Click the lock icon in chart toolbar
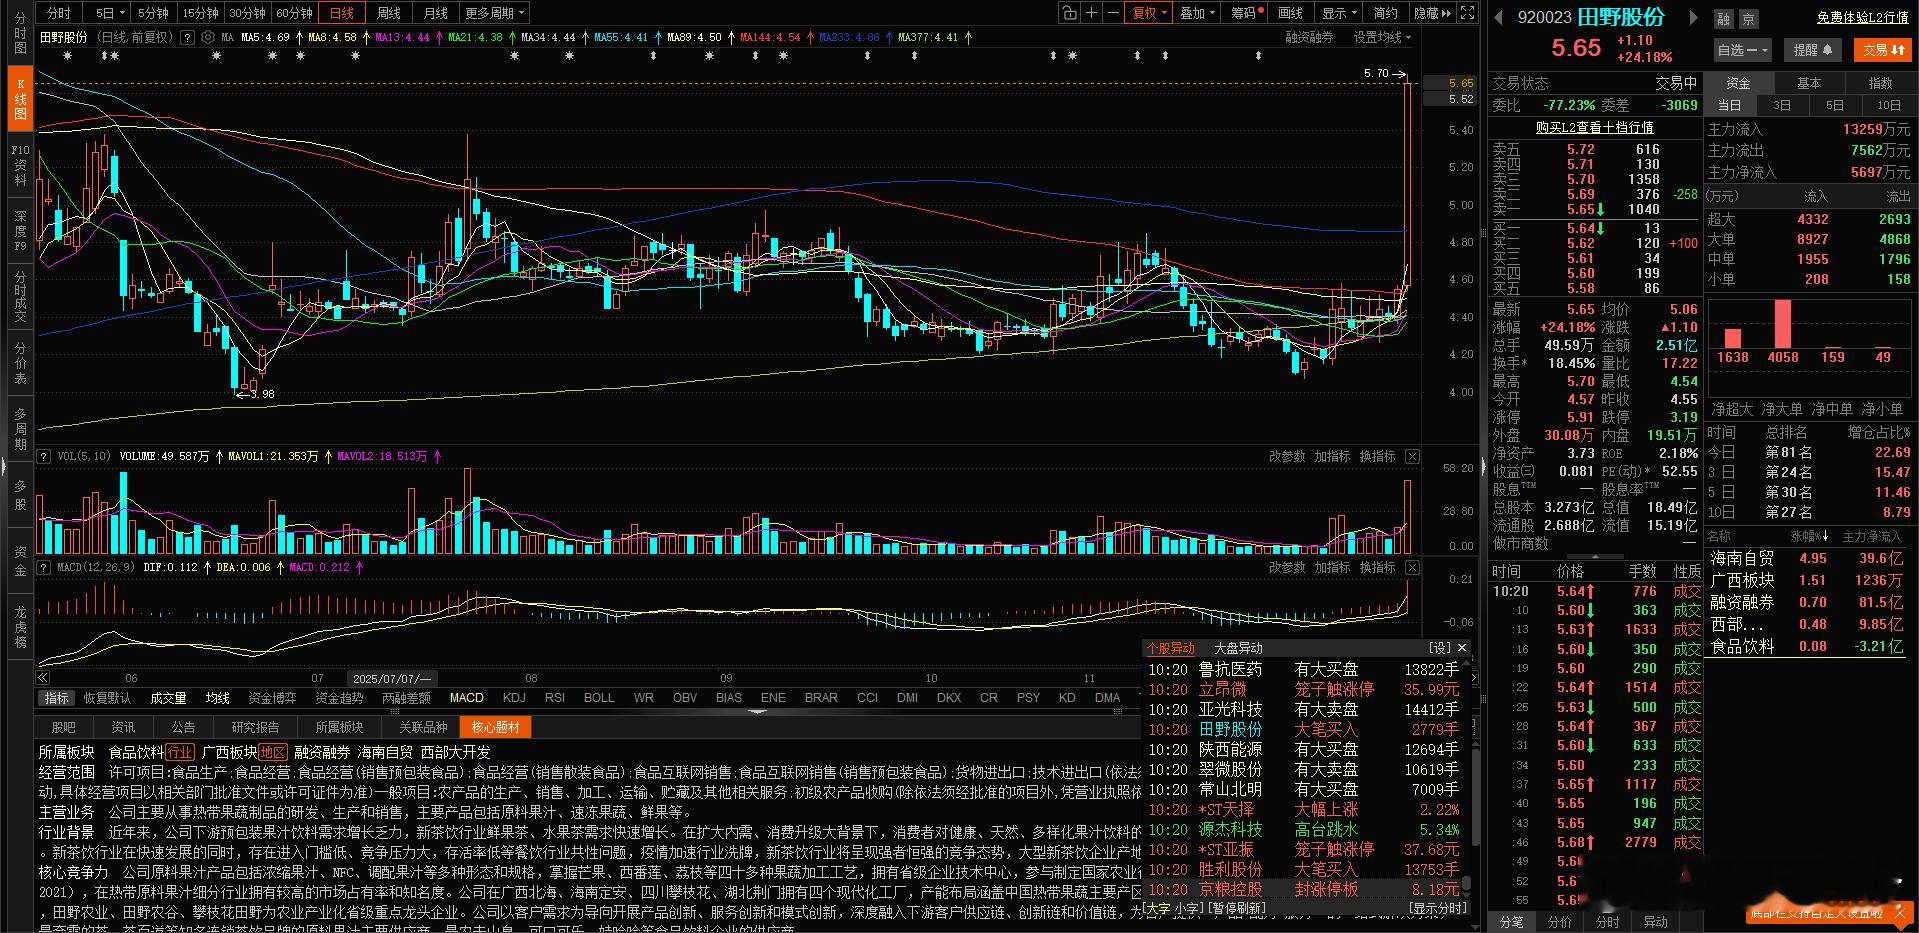1919x933 pixels. pos(1069,13)
